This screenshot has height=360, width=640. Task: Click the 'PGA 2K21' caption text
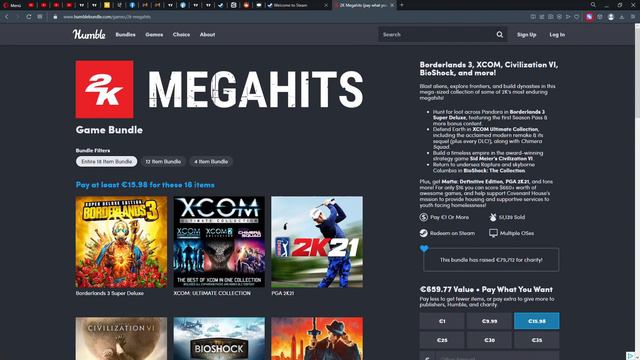(283, 293)
